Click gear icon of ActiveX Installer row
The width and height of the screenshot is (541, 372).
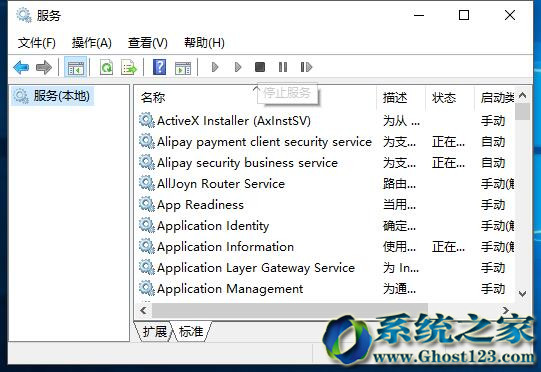point(147,120)
